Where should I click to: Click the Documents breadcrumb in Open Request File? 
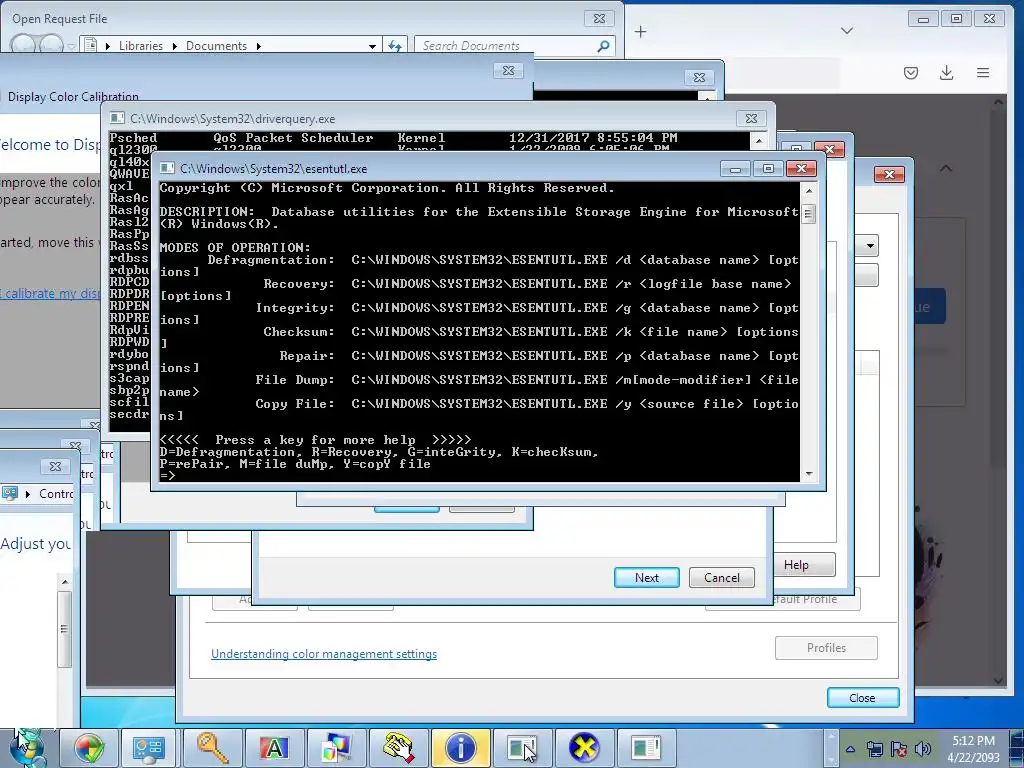pos(216,46)
